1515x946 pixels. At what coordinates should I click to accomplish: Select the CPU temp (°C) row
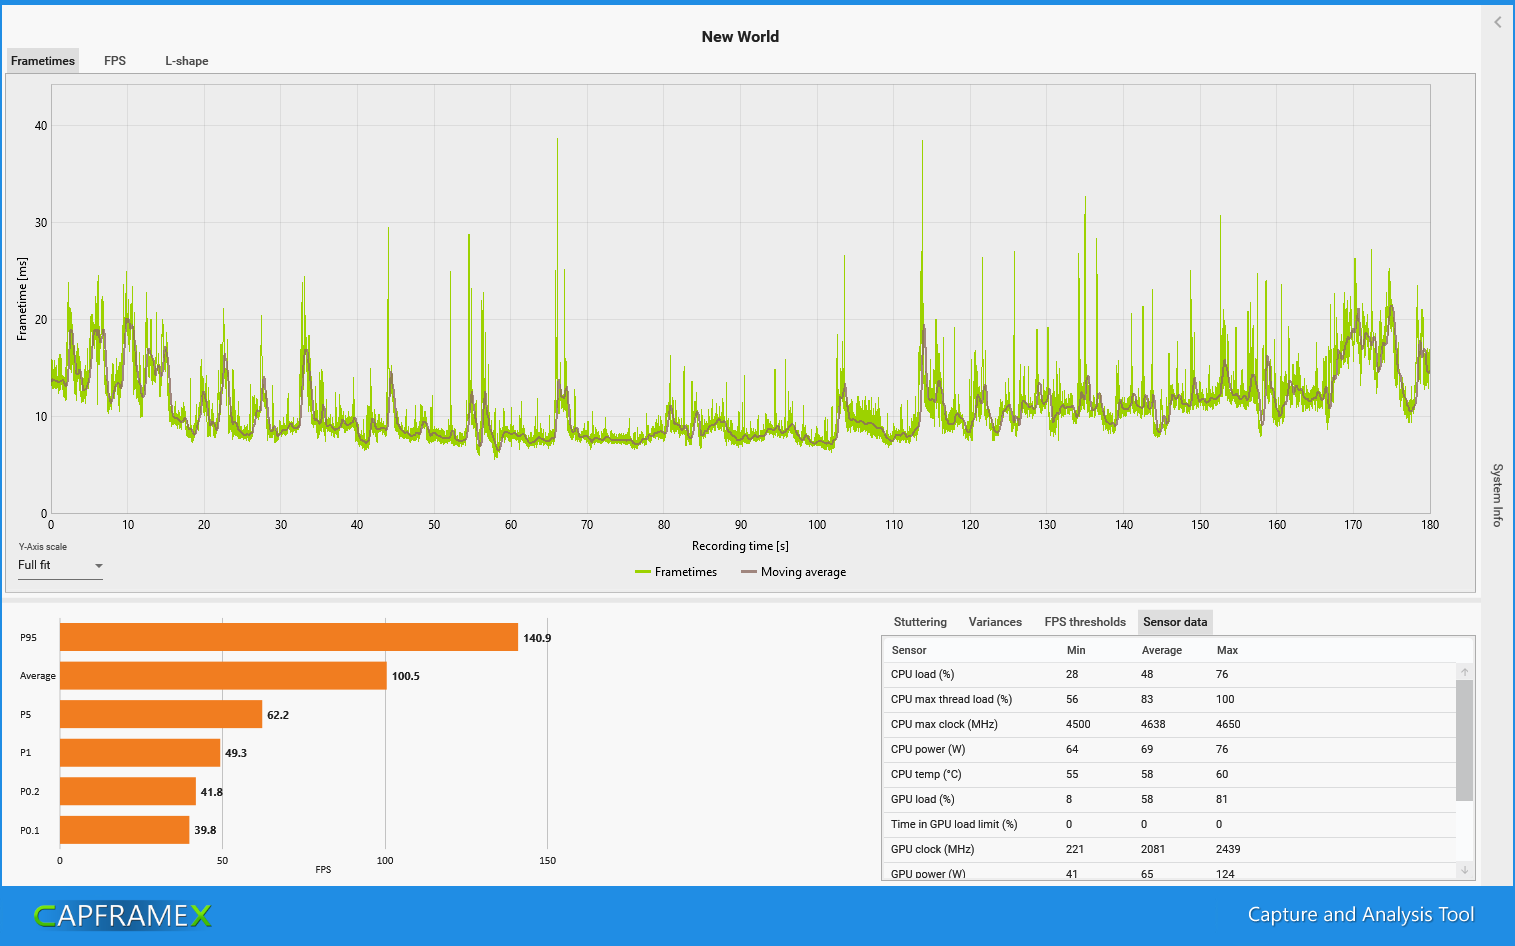point(1169,775)
